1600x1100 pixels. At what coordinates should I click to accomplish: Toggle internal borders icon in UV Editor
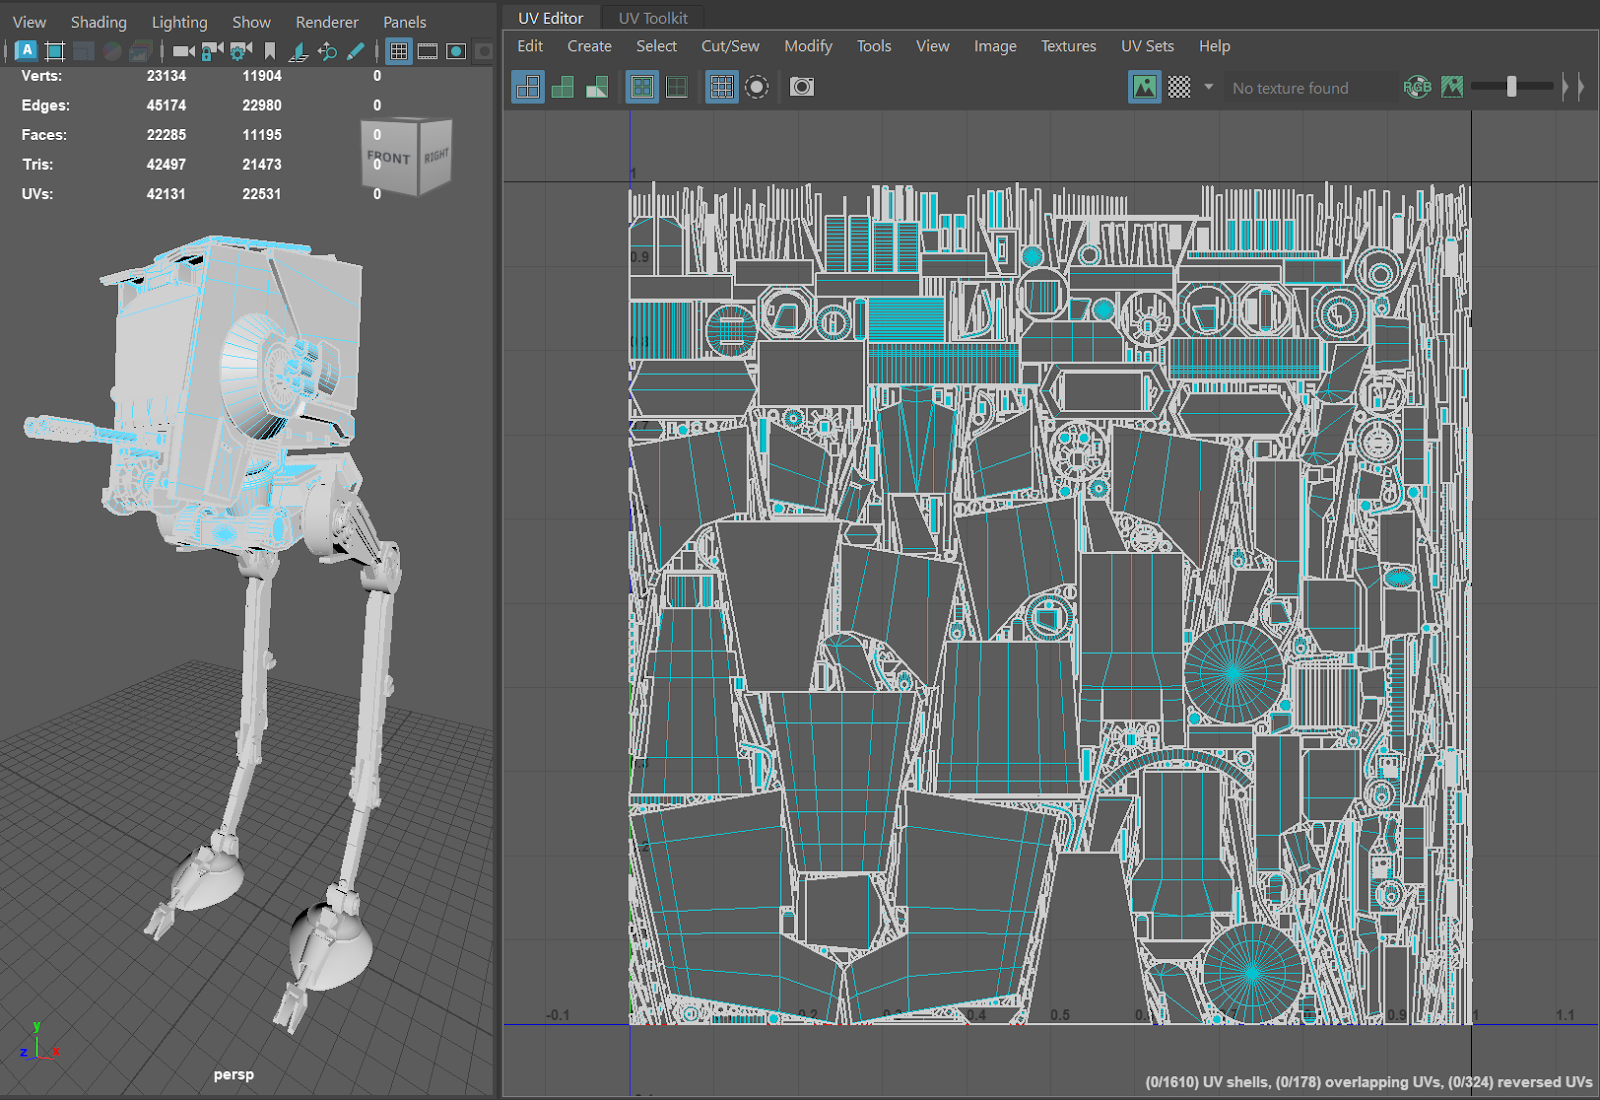[x=677, y=87]
